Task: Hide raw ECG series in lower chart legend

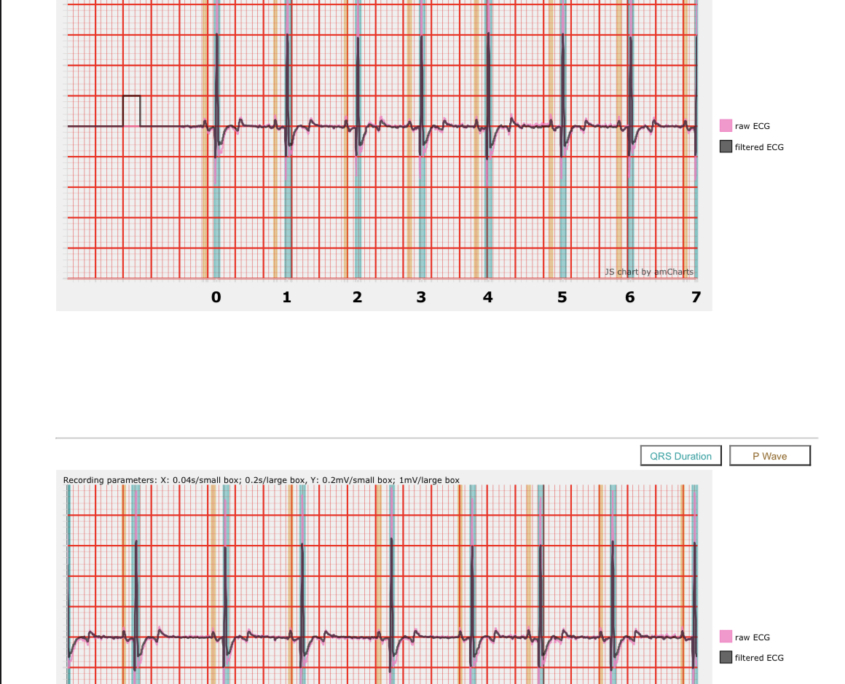Action: (751, 637)
